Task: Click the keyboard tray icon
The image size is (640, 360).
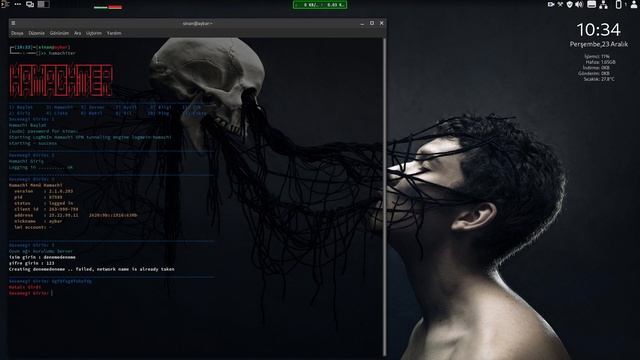Action: coord(591,4)
